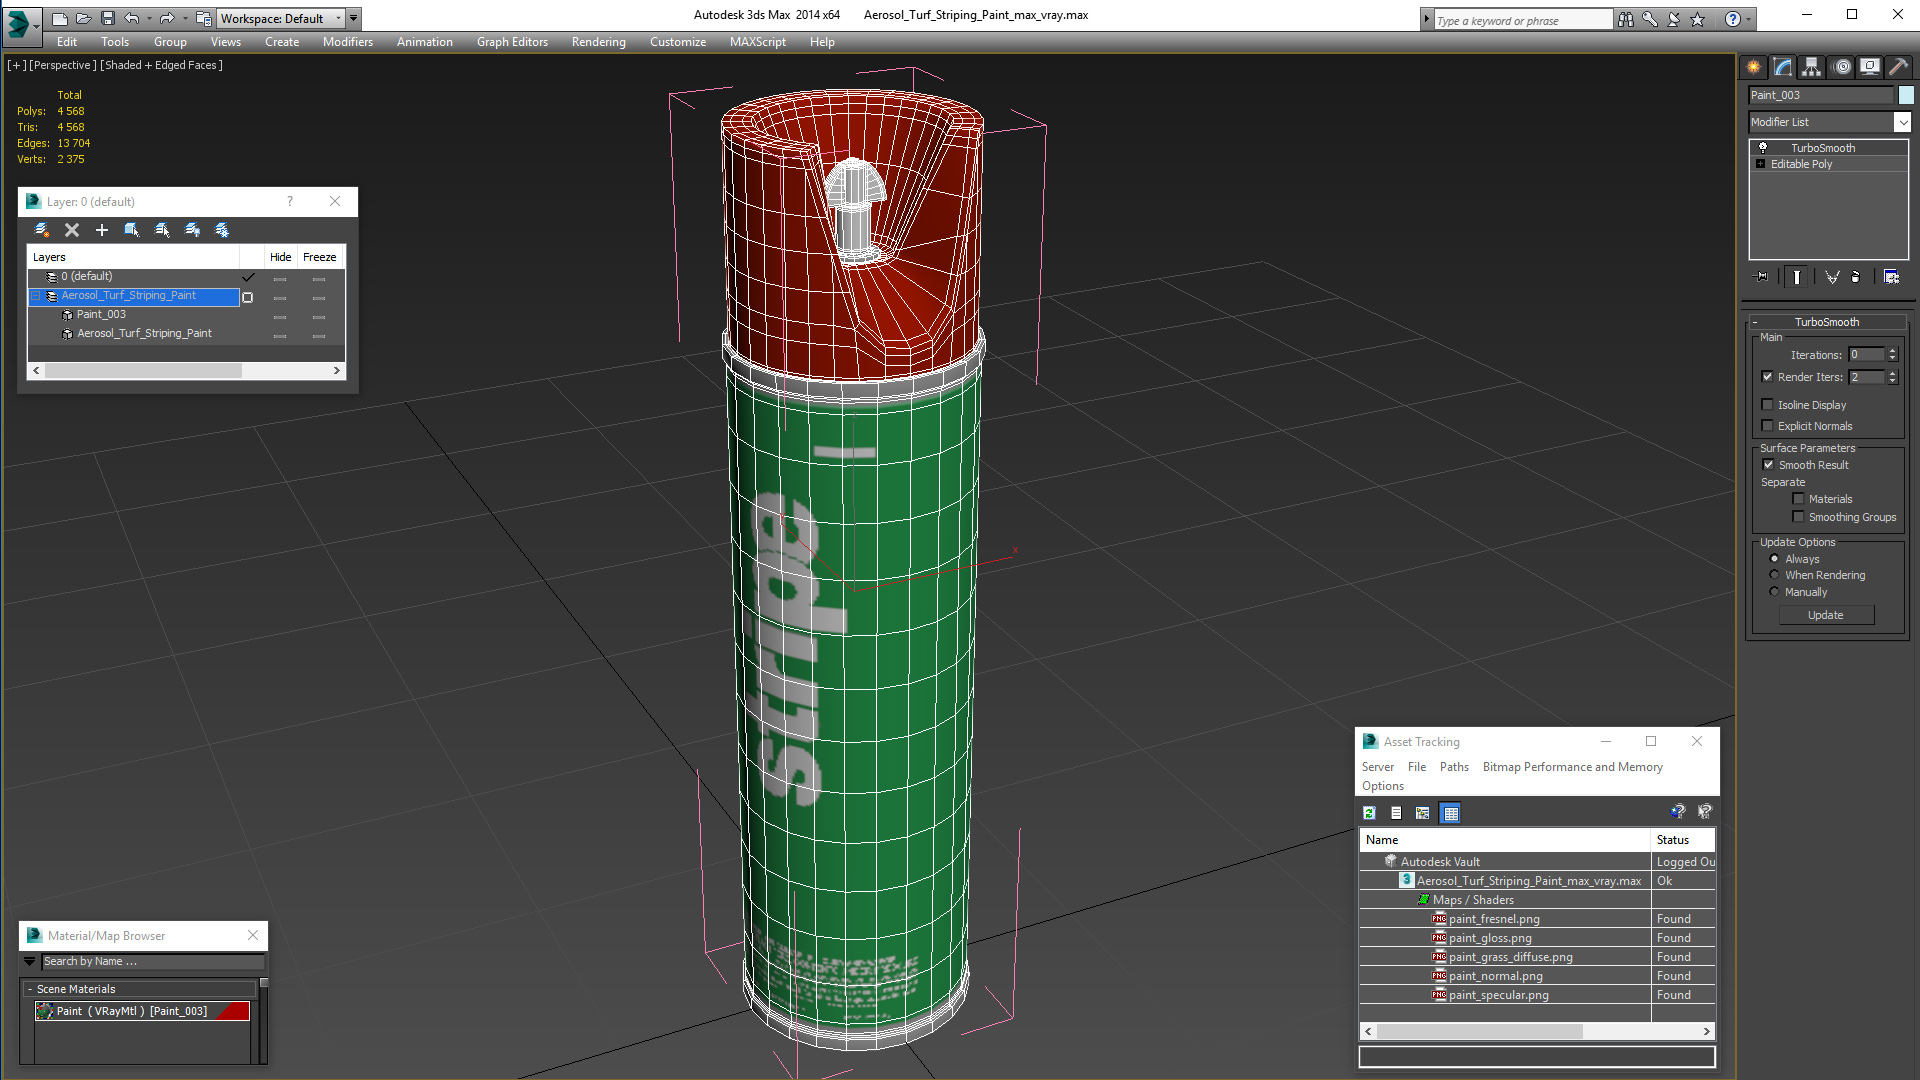The width and height of the screenshot is (1920, 1080).
Task: Open the Rendering menu
Action: tap(598, 42)
